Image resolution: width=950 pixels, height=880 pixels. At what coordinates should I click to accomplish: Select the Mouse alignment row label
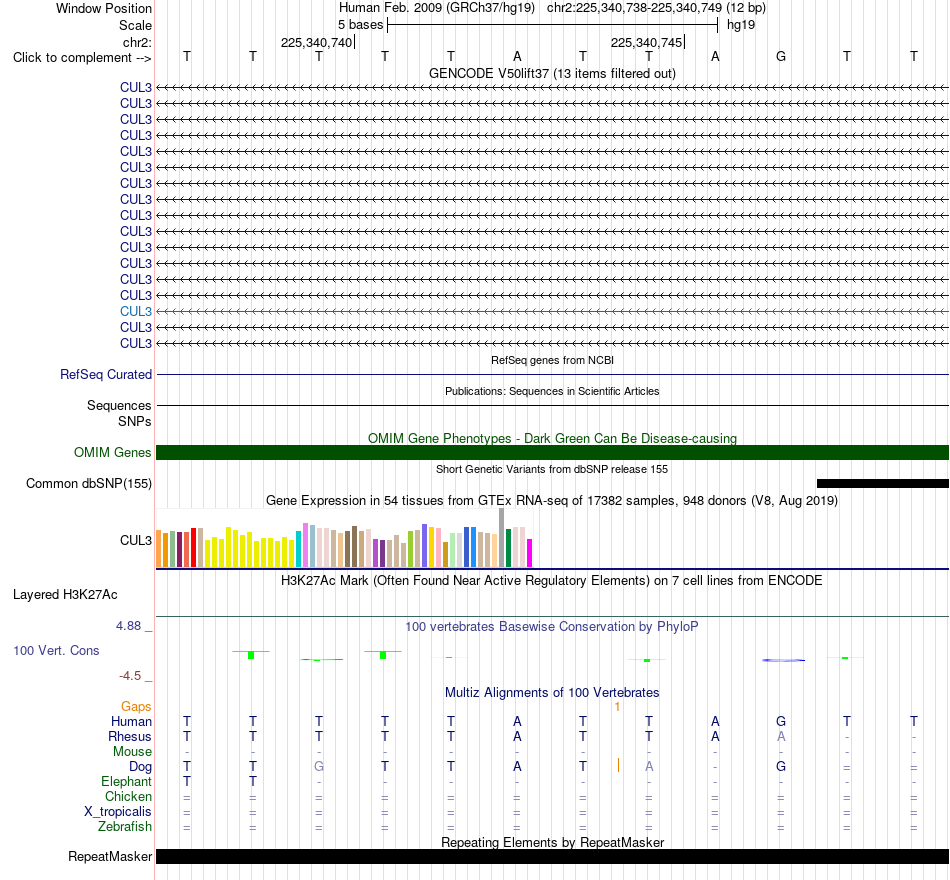click(x=133, y=752)
